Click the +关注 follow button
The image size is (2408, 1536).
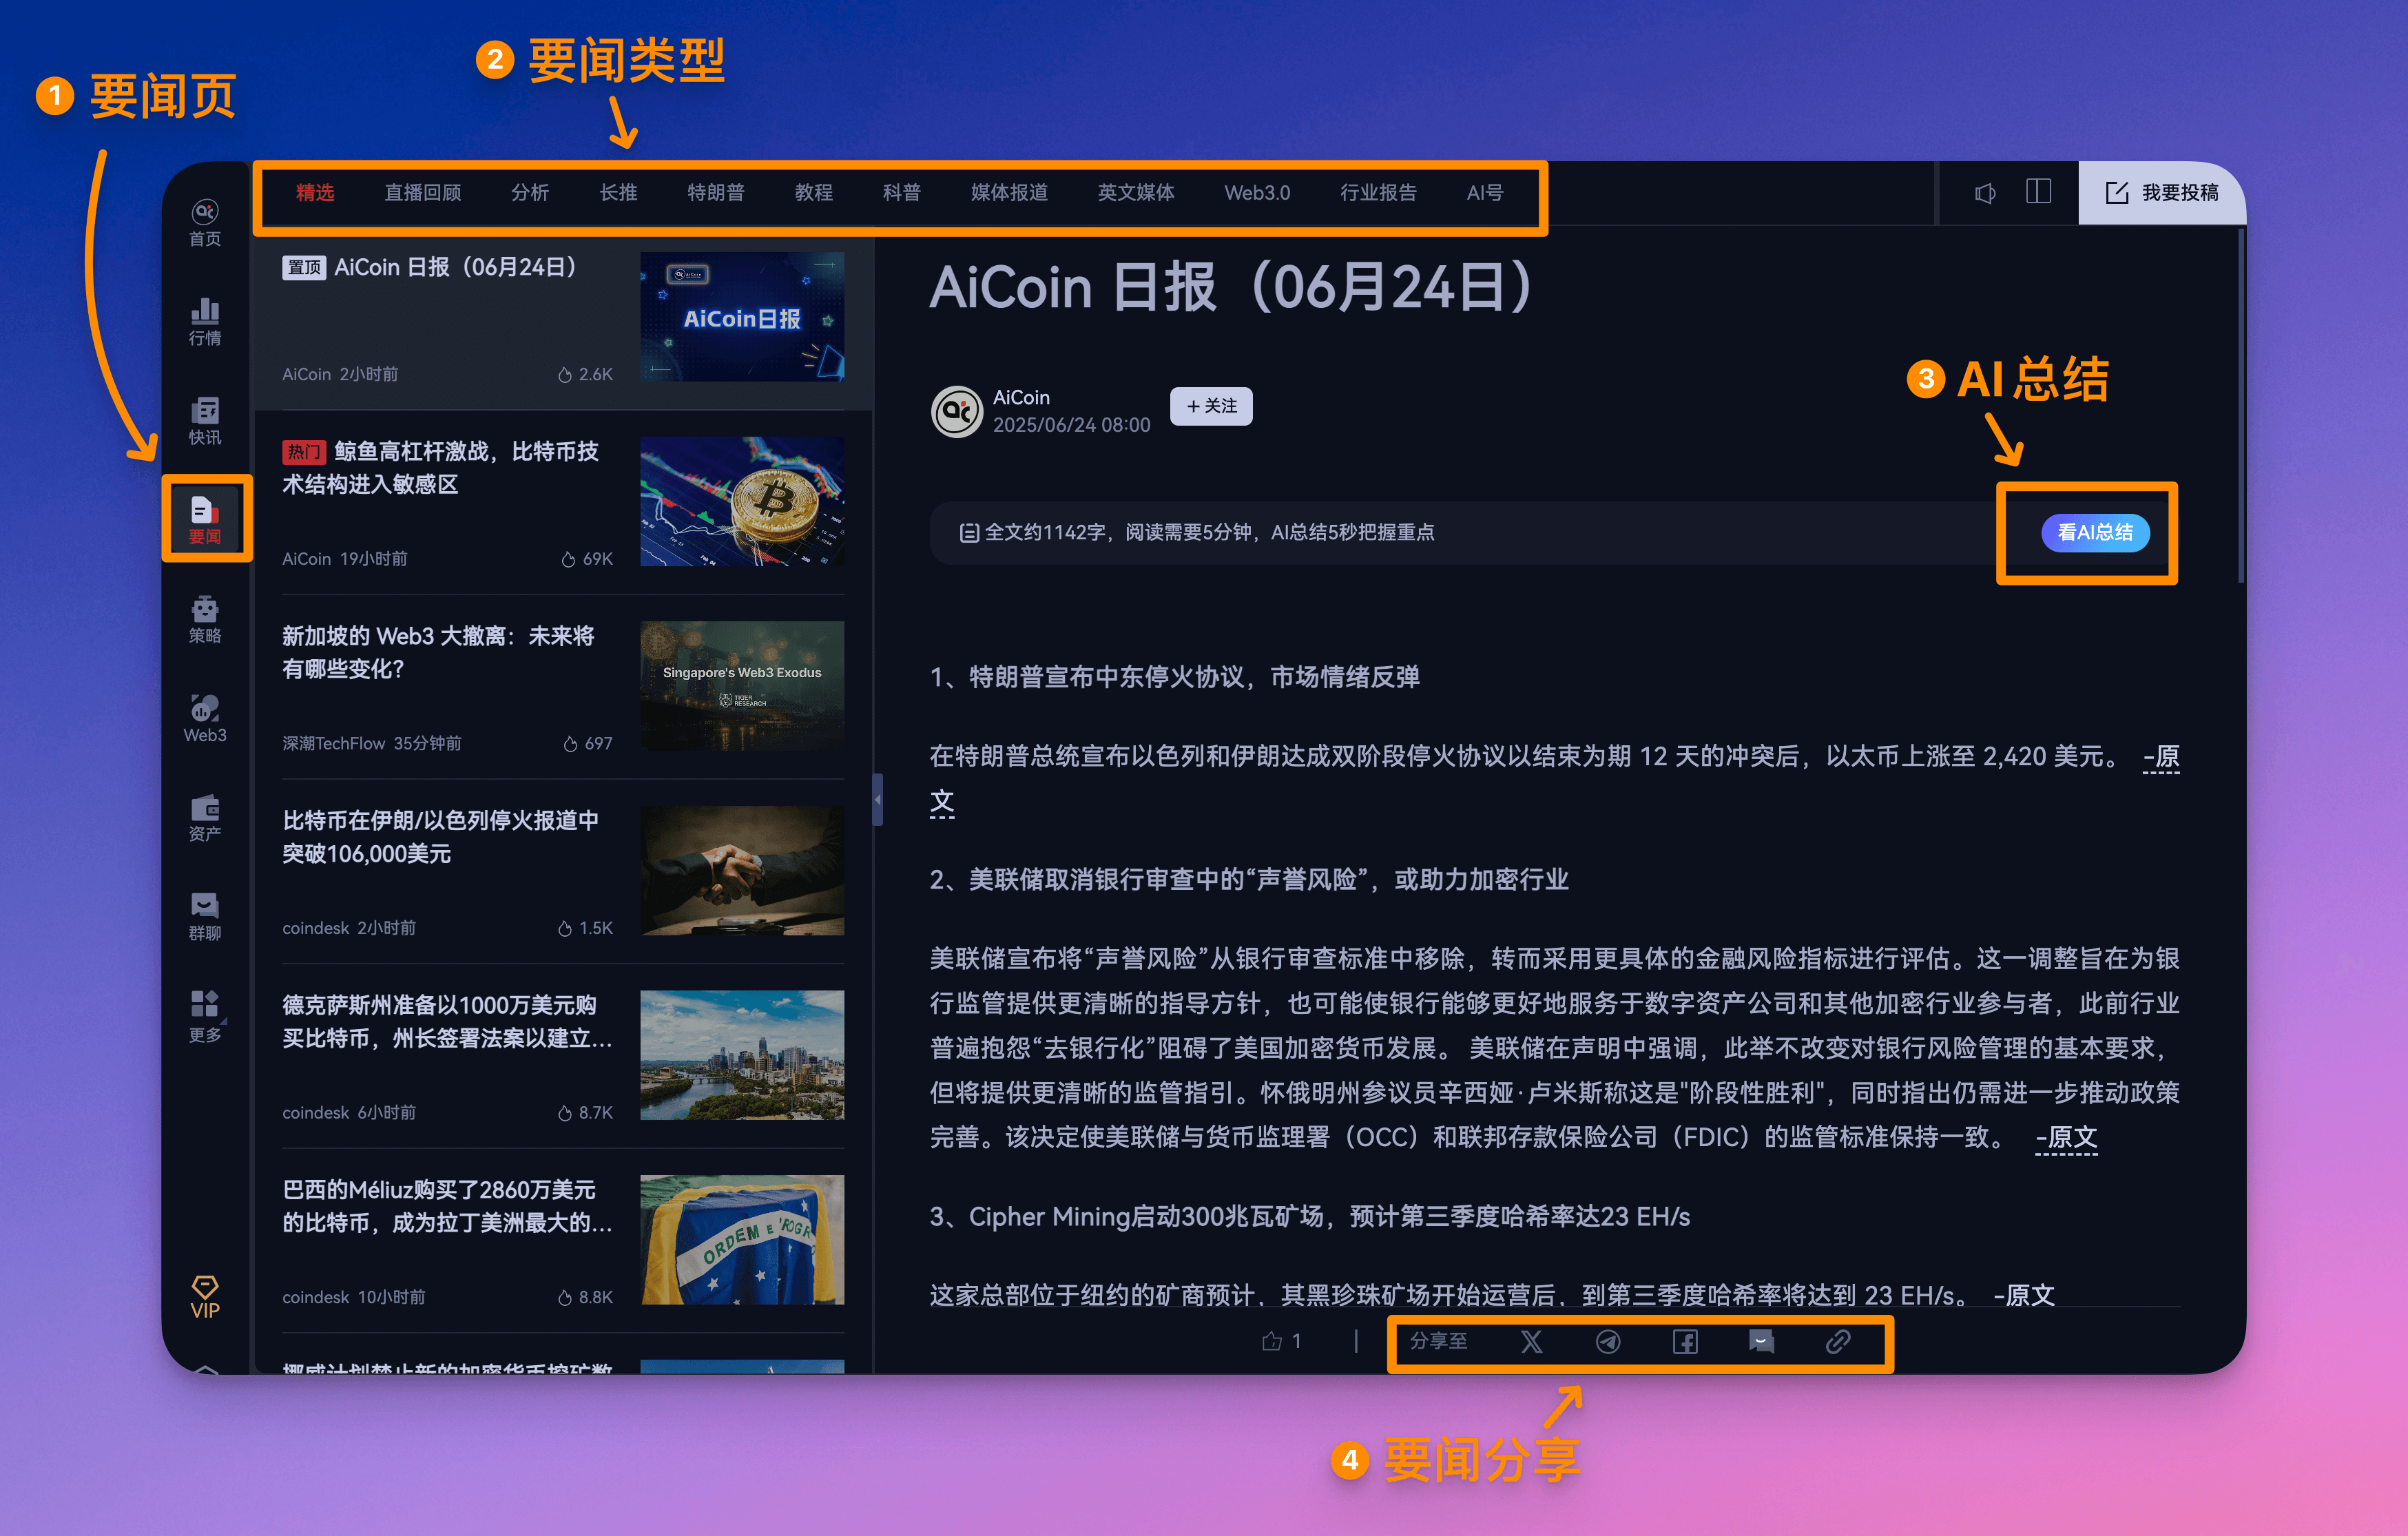point(1211,406)
